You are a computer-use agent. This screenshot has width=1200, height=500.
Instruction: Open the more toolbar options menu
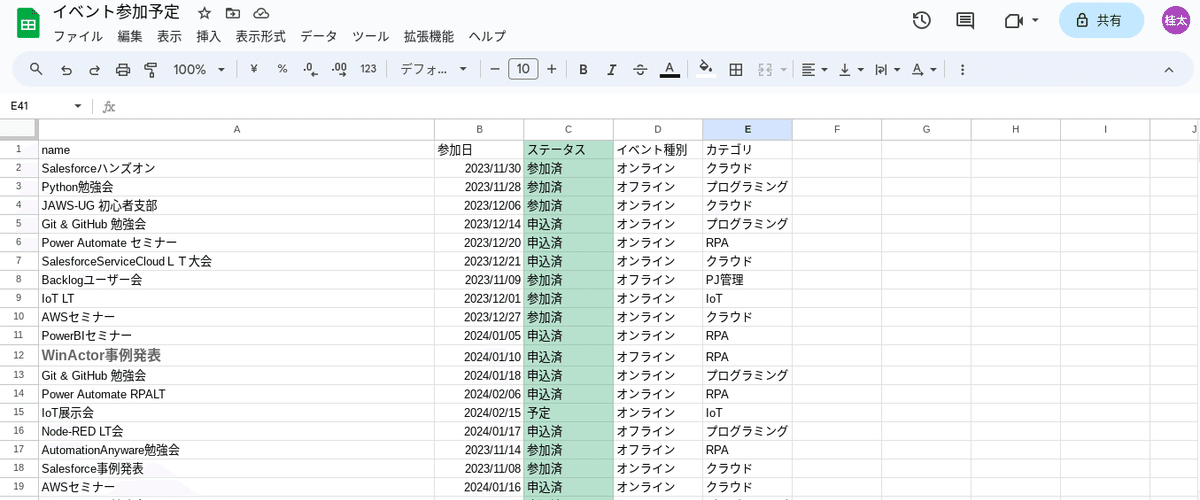pos(962,69)
